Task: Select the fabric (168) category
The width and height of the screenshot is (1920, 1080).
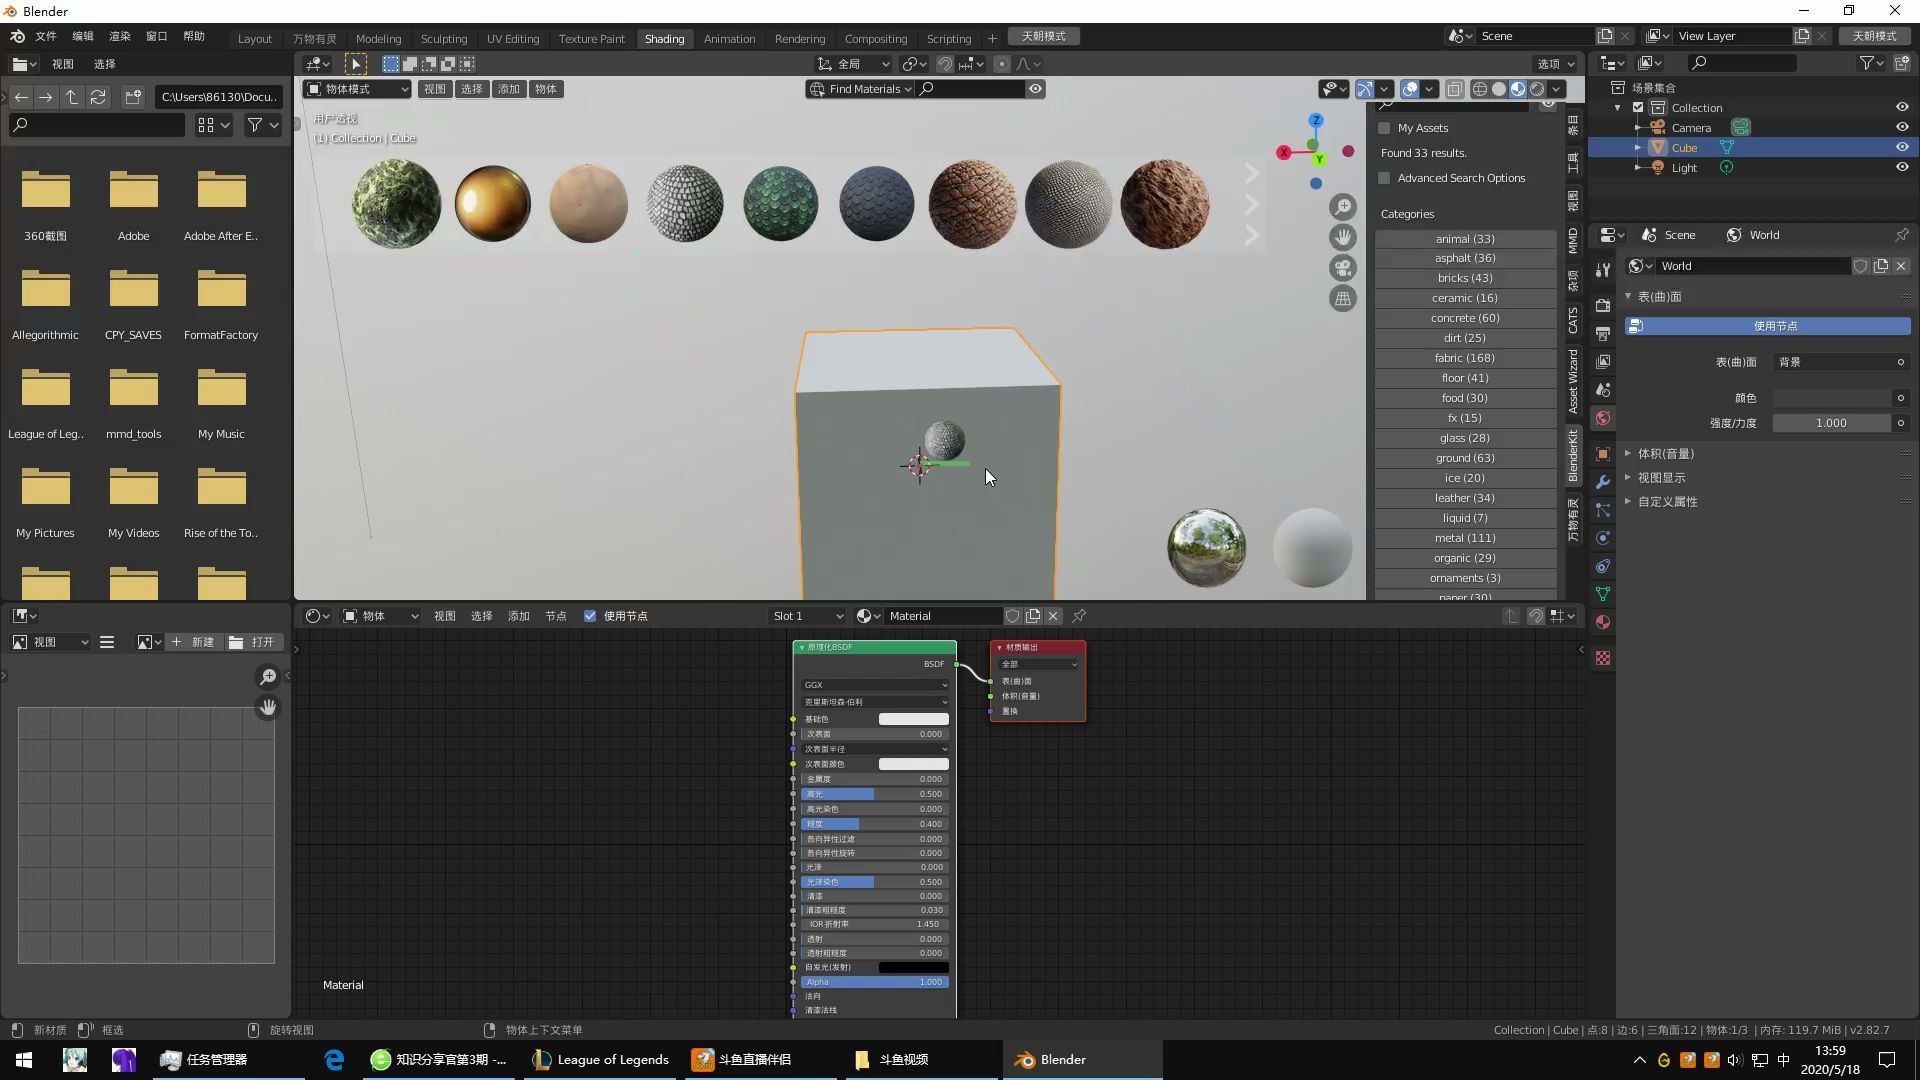Action: [1465, 358]
